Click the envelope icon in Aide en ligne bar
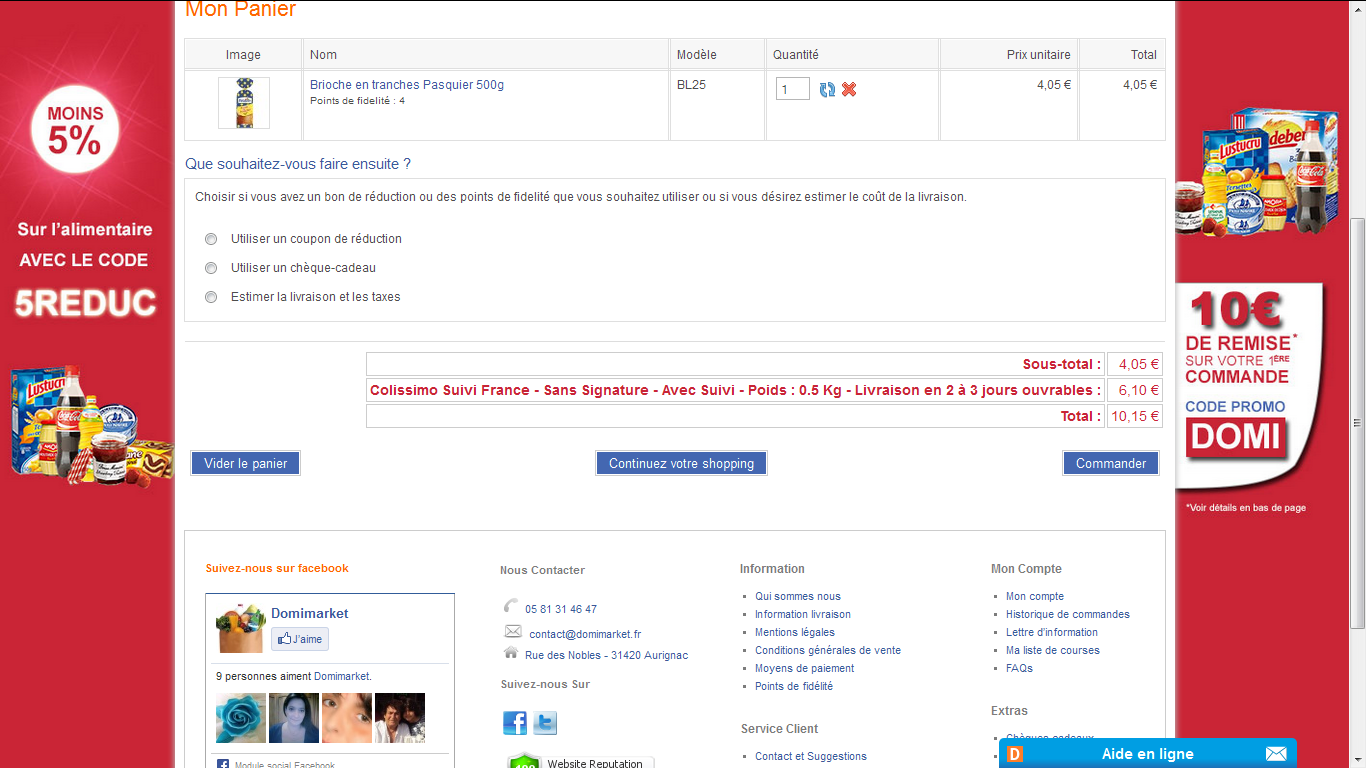1366x768 pixels. [1276, 754]
